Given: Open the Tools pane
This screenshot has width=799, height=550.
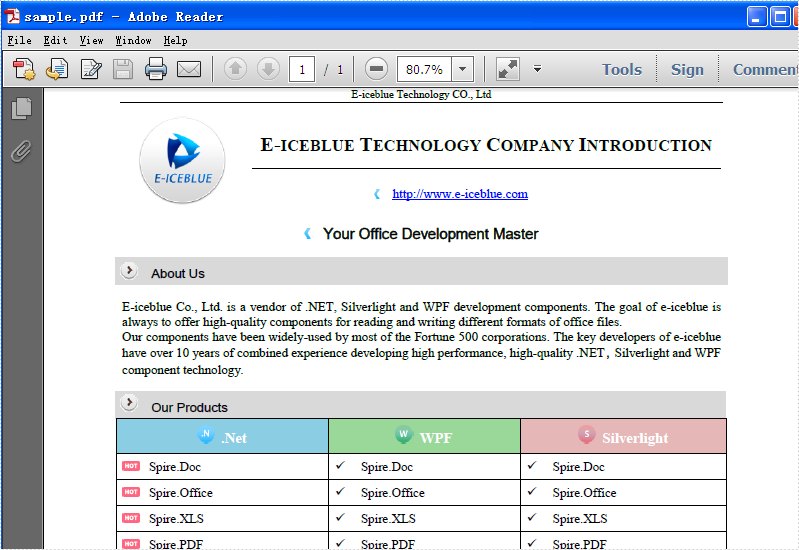Looking at the screenshot, I should click(x=622, y=69).
